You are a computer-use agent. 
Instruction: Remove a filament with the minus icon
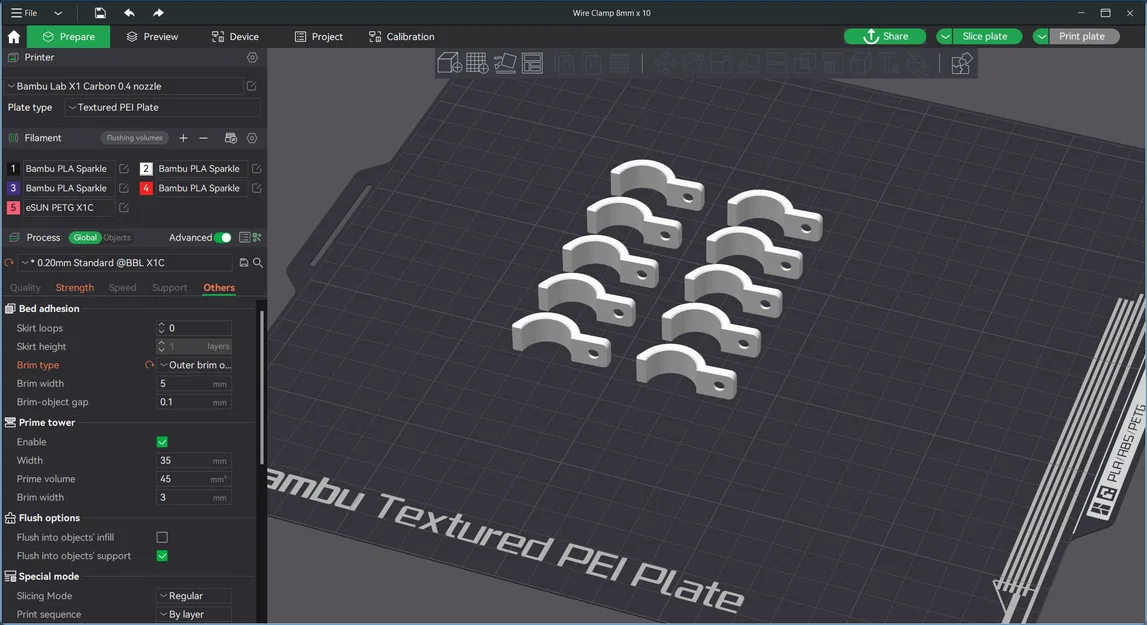pyautogui.click(x=203, y=138)
